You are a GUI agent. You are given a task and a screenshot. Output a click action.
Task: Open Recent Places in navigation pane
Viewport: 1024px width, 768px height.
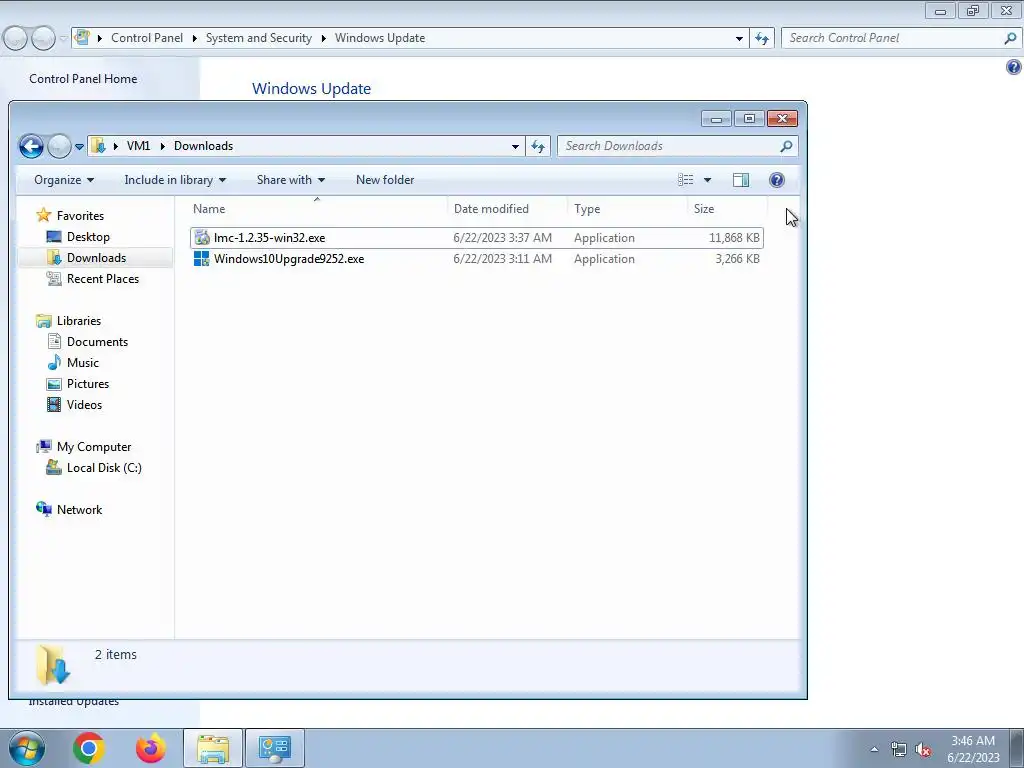click(103, 279)
